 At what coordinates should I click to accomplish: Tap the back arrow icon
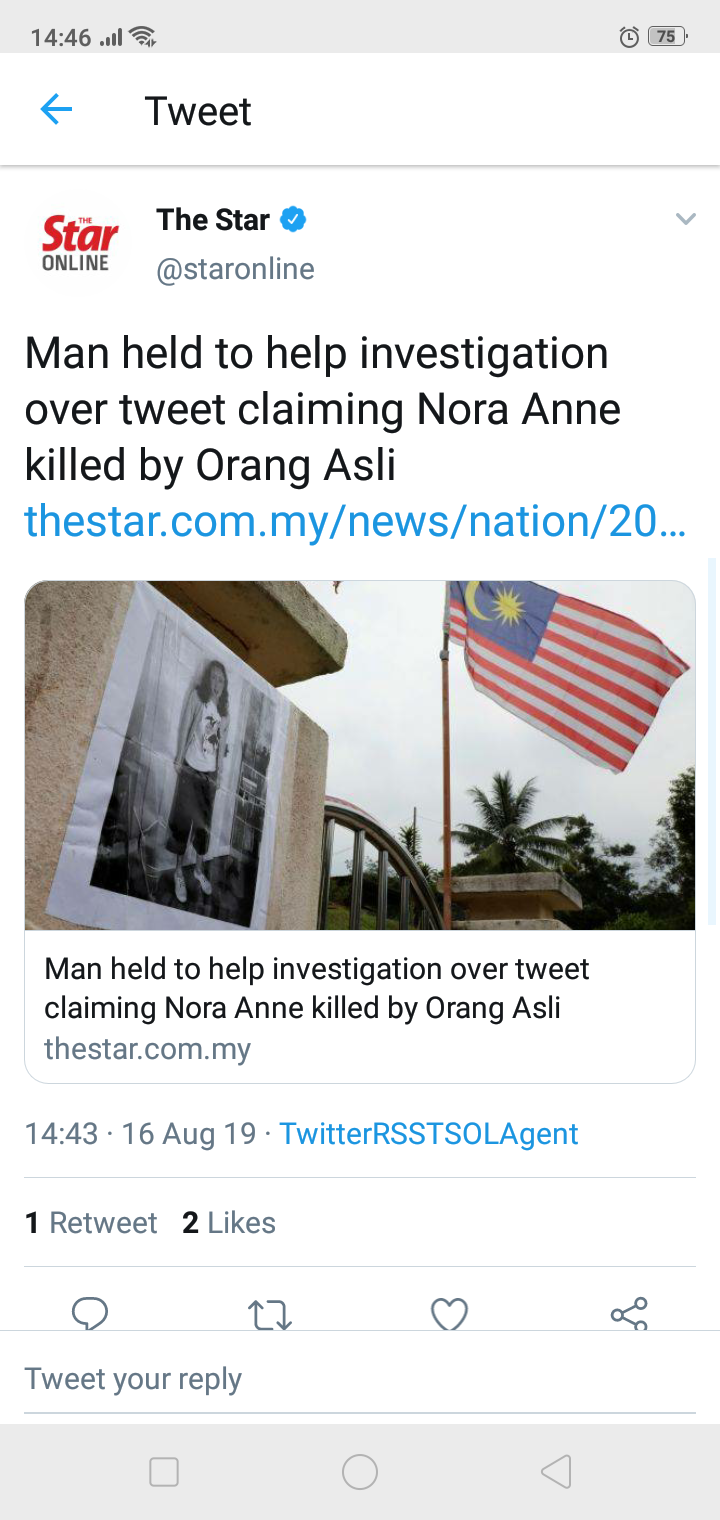coord(56,110)
